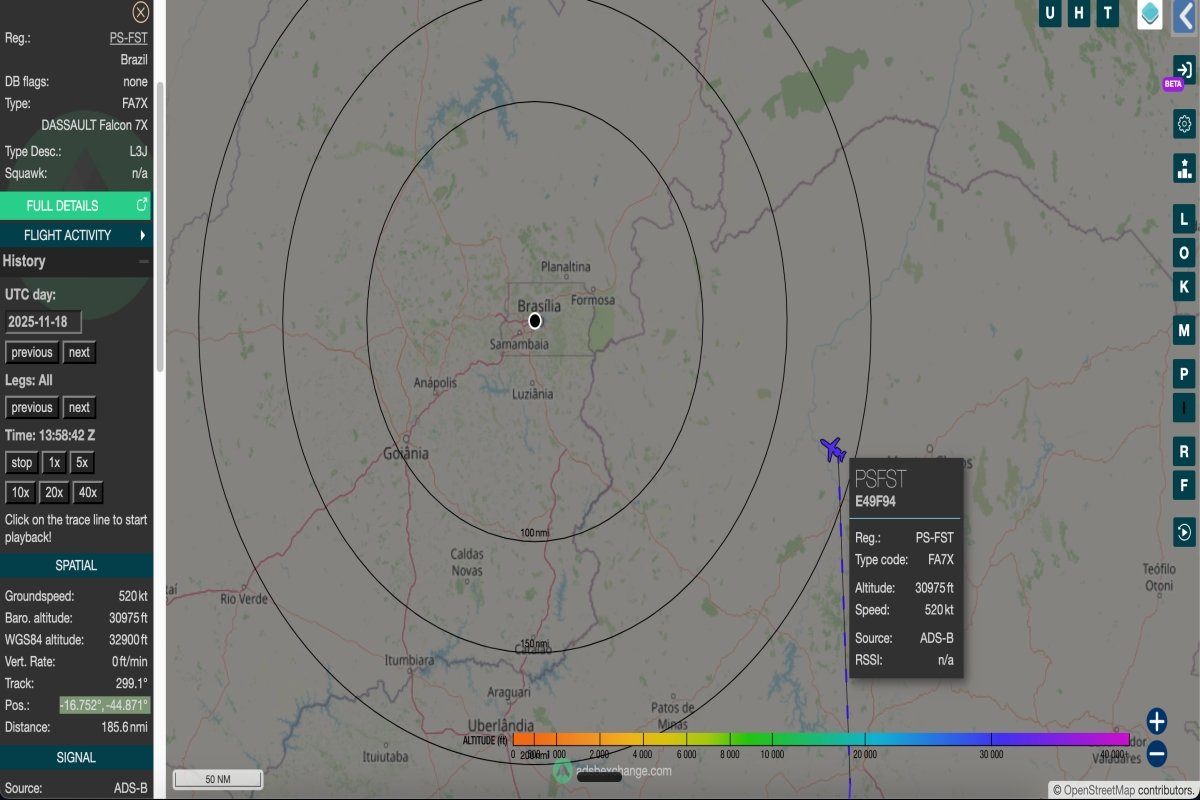
Task: Click the purple aircraft icon on map
Action: (x=832, y=449)
